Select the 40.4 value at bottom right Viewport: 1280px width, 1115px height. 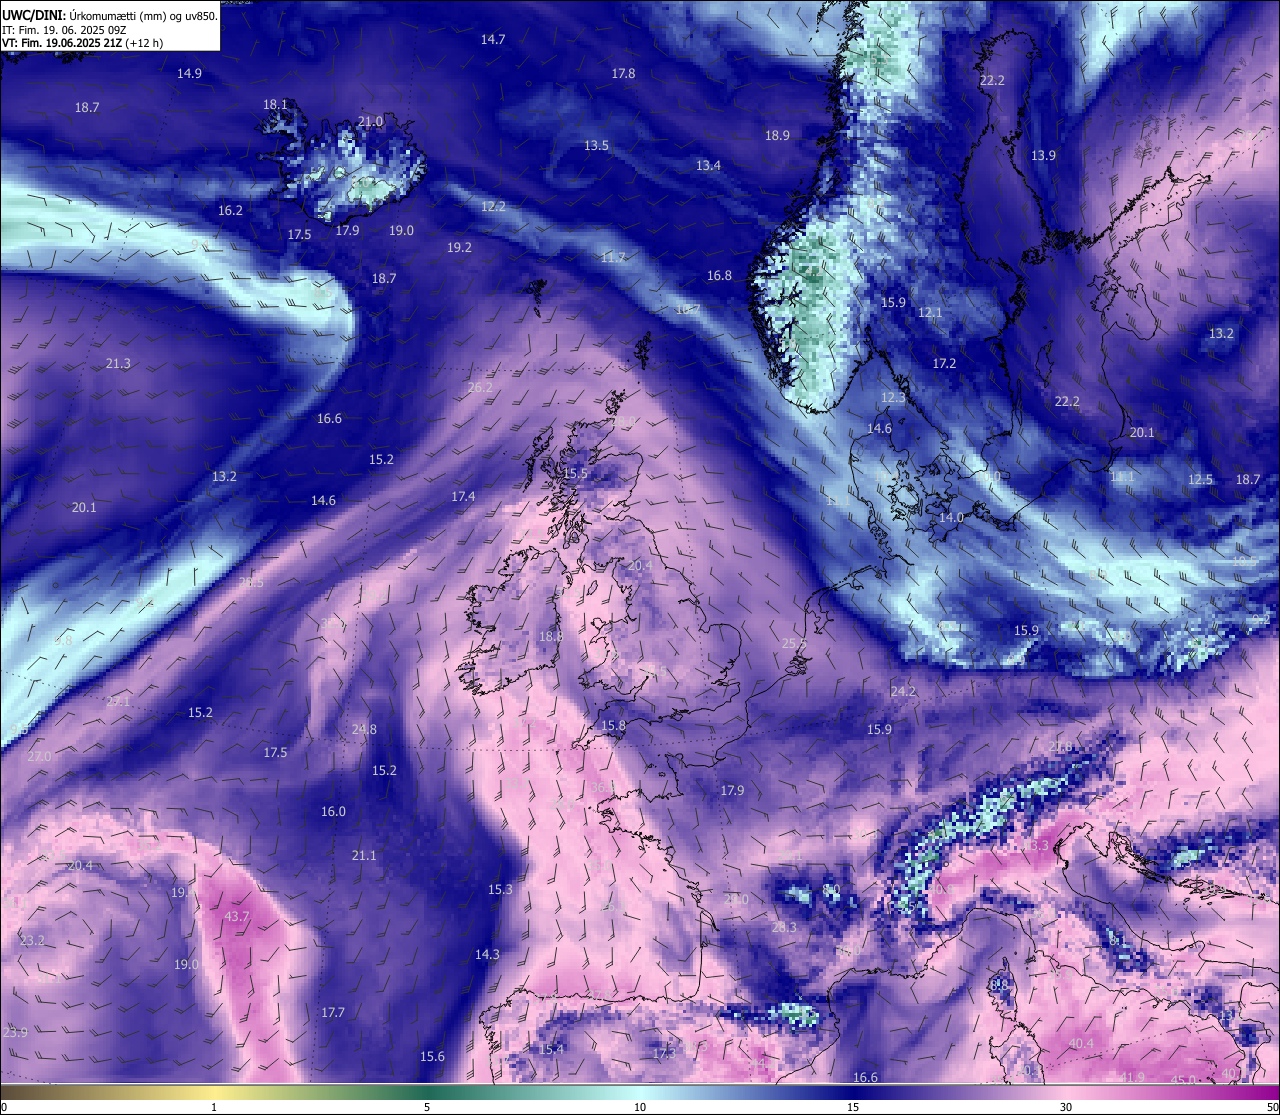[x=1081, y=1043]
